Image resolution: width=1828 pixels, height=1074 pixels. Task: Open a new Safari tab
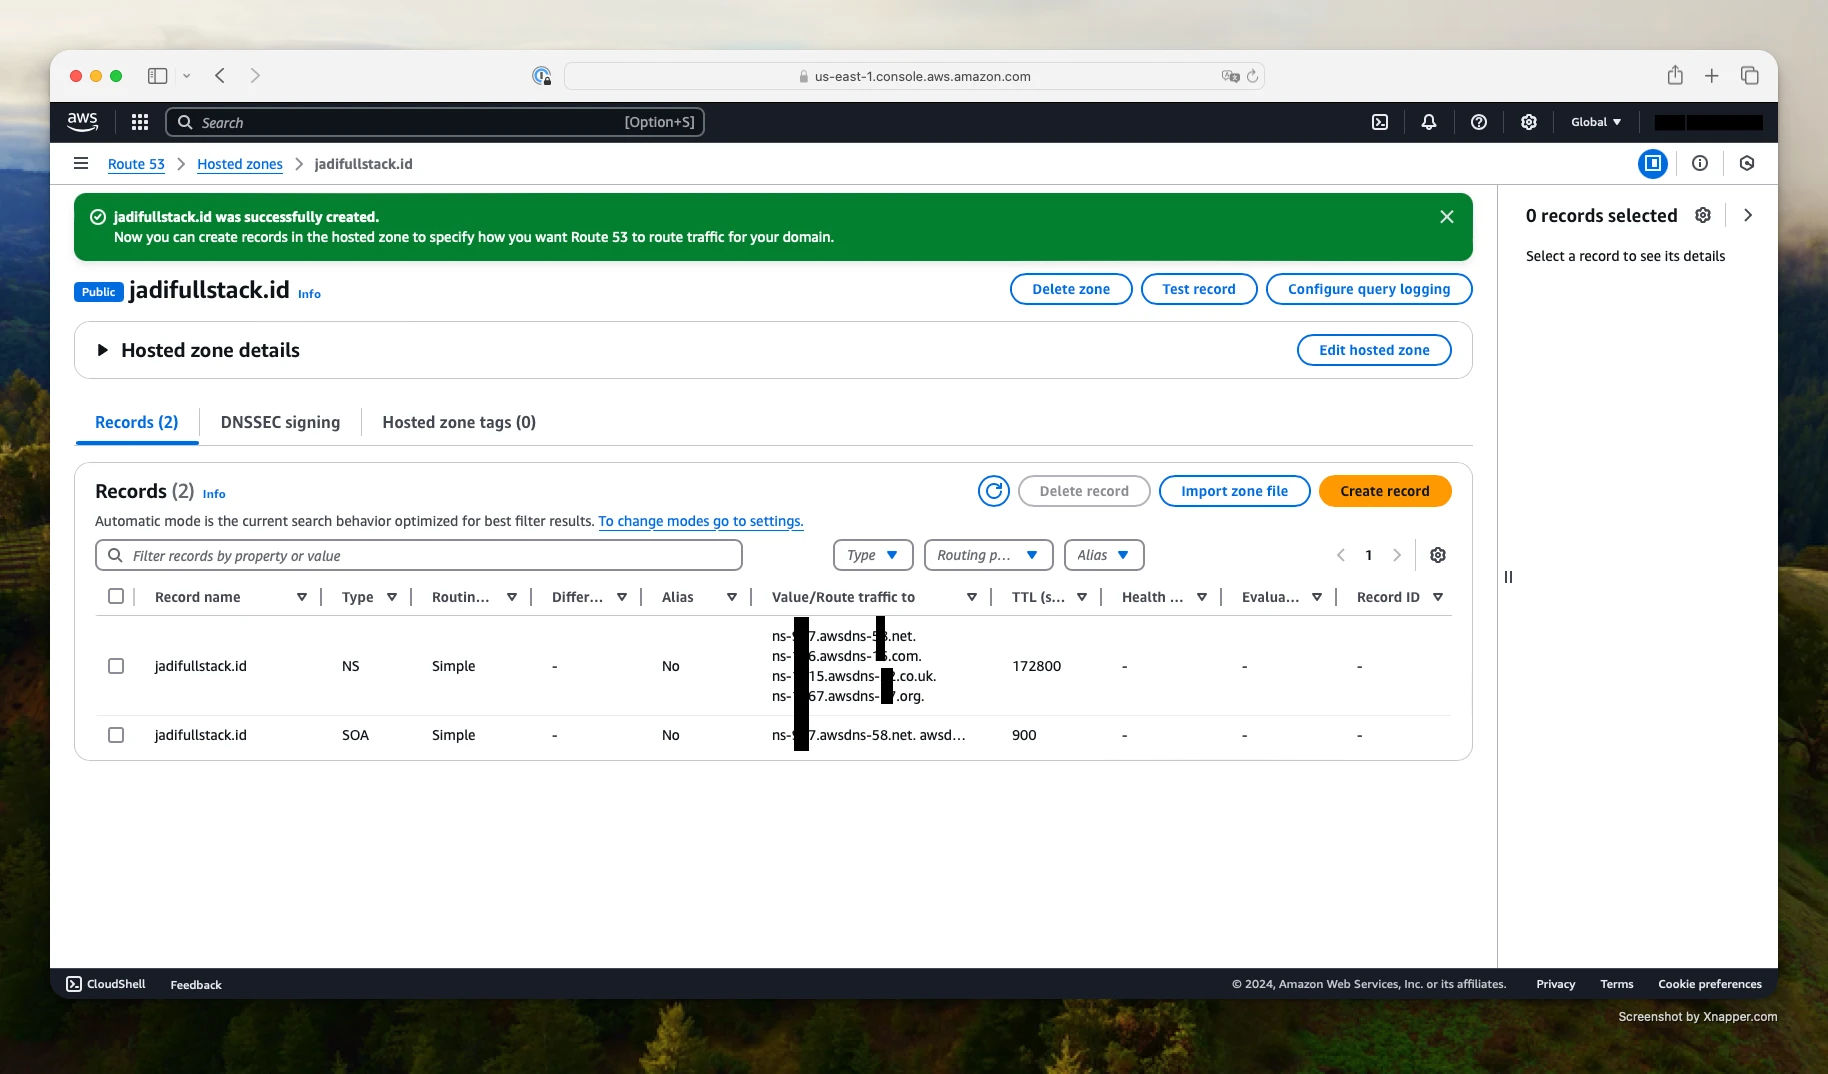click(1712, 76)
